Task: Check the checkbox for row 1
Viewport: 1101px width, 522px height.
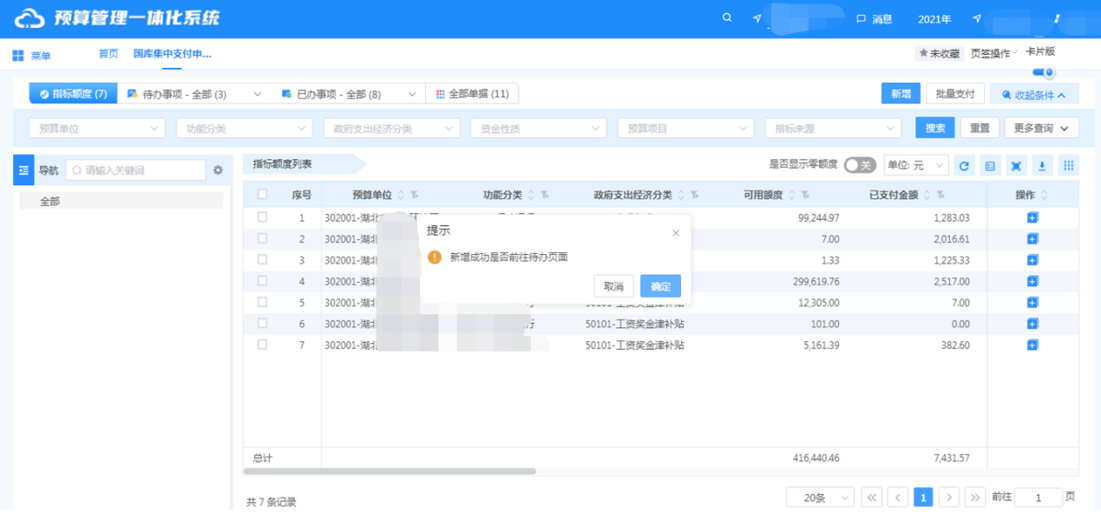Action: coord(263,218)
